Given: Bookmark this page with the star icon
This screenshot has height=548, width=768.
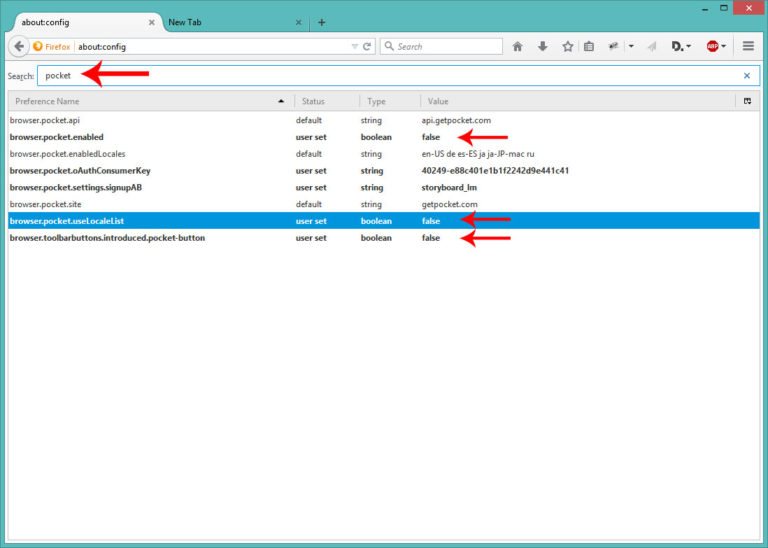Looking at the screenshot, I should pyautogui.click(x=568, y=47).
